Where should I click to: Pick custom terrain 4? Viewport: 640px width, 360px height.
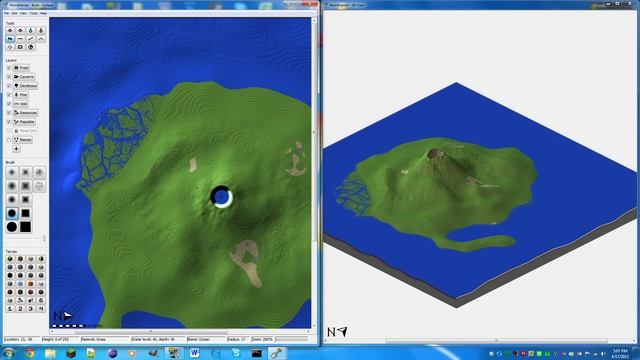click(40, 309)
